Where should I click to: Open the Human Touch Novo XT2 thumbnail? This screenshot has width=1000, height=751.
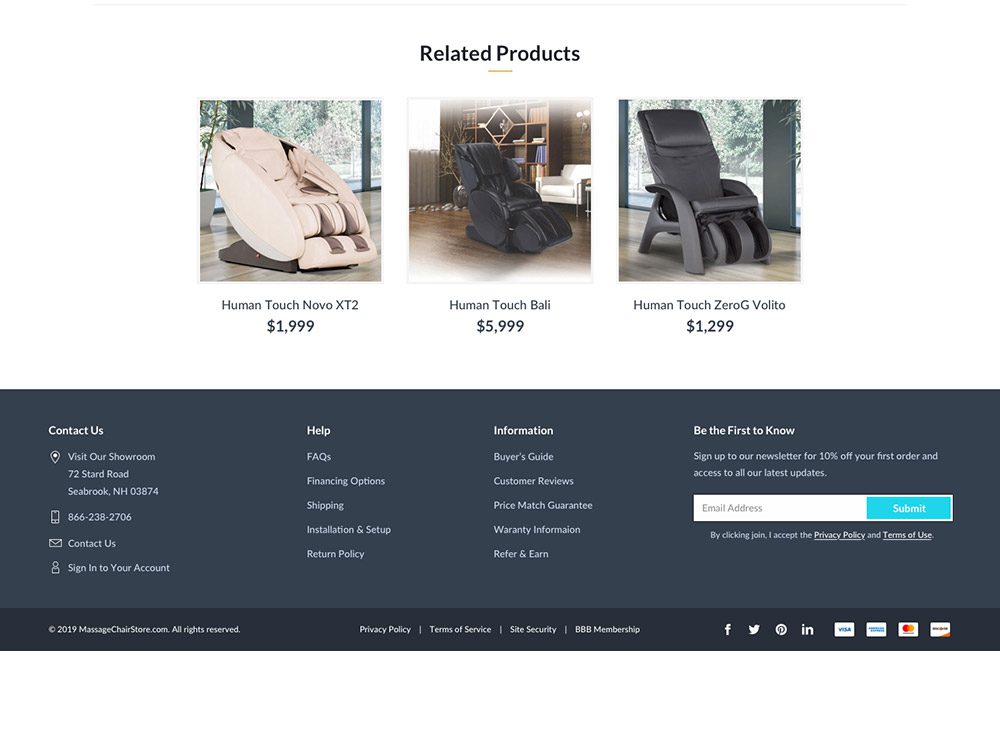click(x=290, y=190)
